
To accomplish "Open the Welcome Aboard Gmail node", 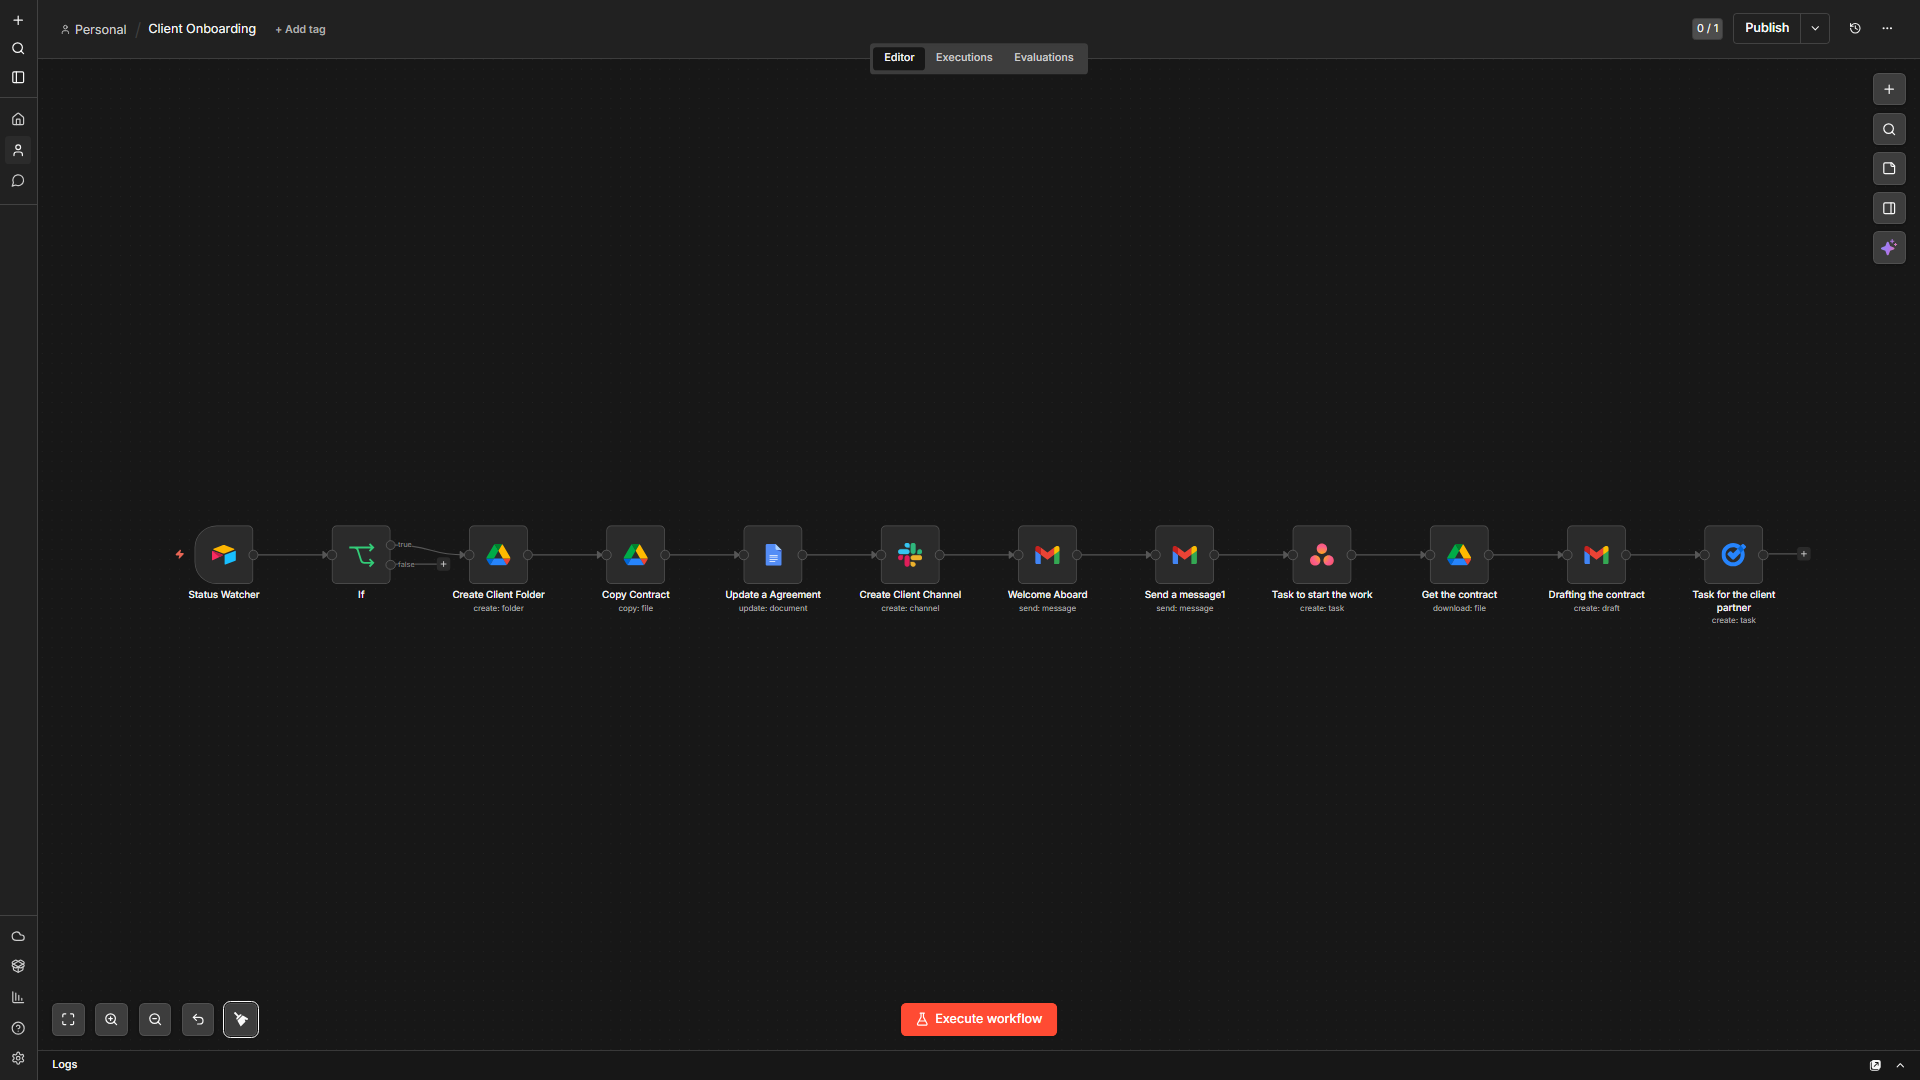I will click(1047, 555).
